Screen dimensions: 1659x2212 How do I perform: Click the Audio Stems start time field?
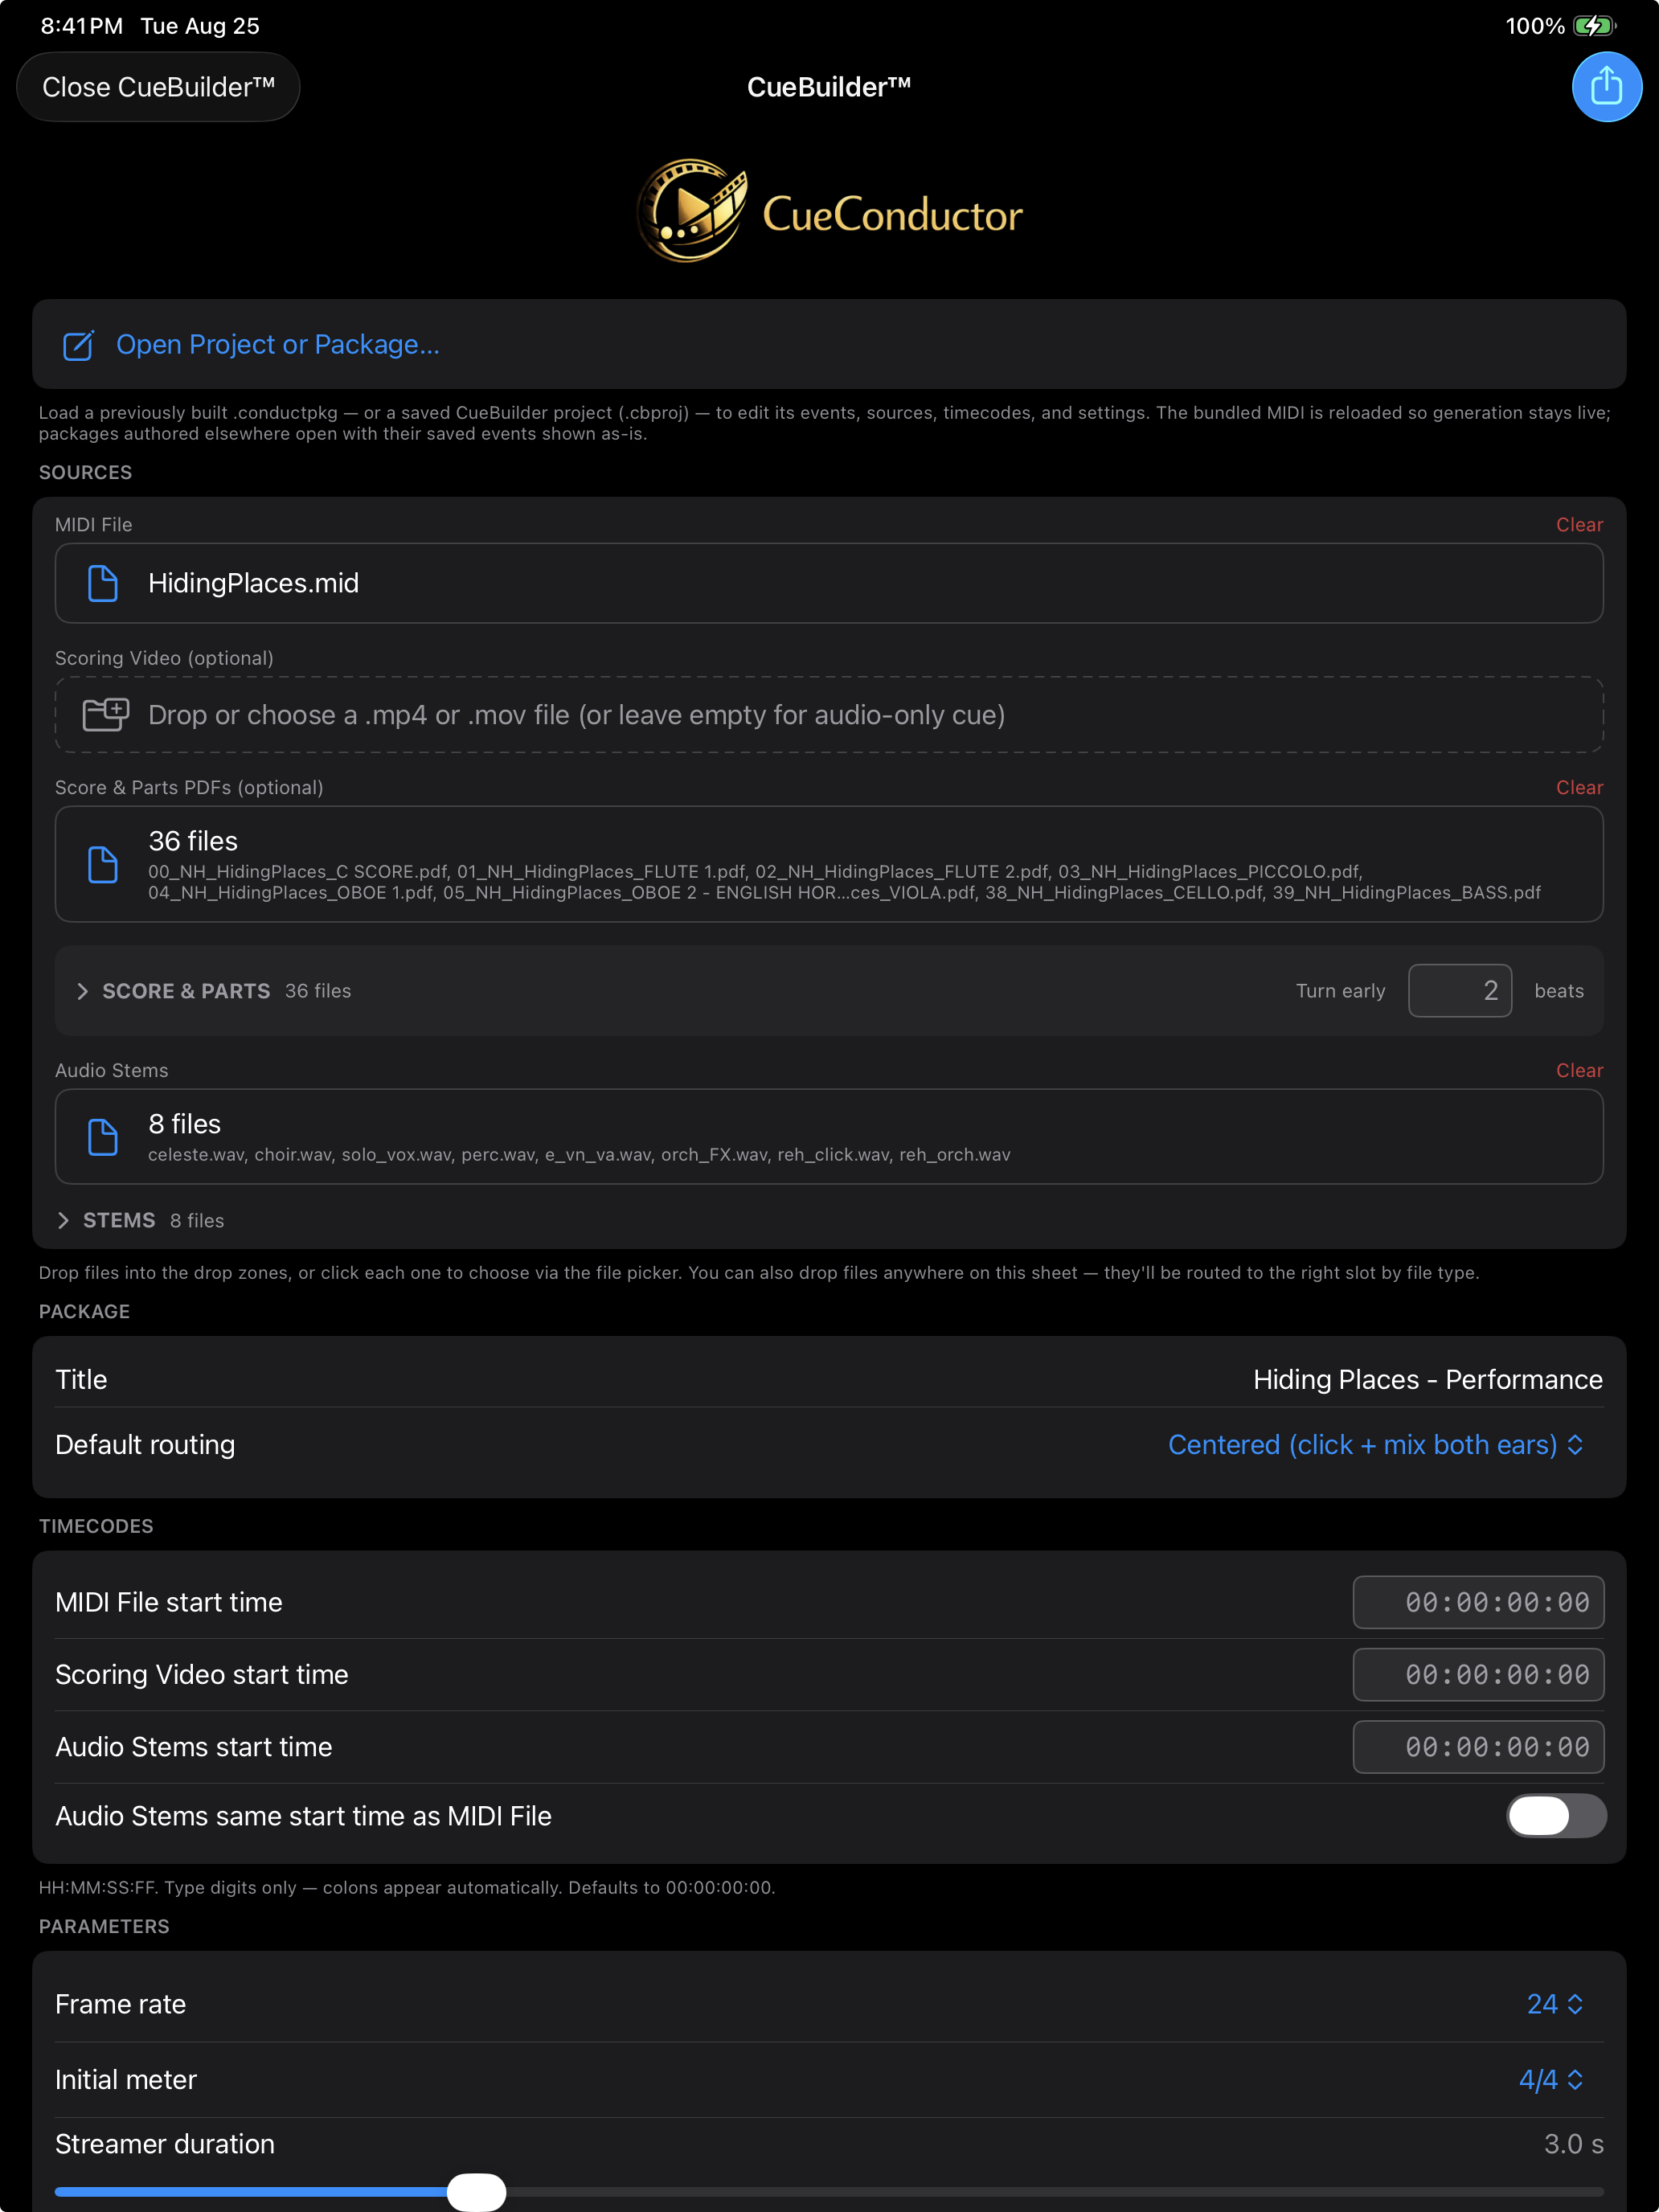click(x=1478, y=1747)
